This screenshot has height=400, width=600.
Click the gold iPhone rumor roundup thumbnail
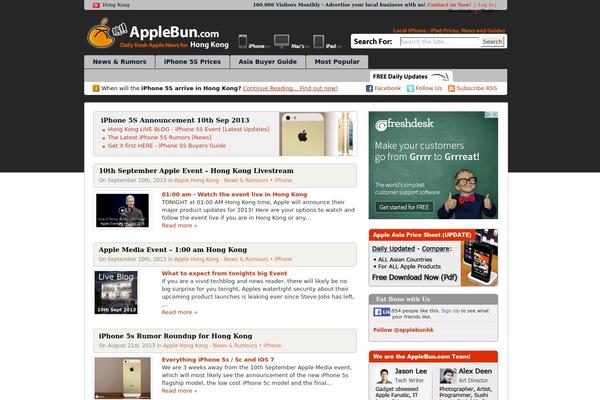click(122, 378)
